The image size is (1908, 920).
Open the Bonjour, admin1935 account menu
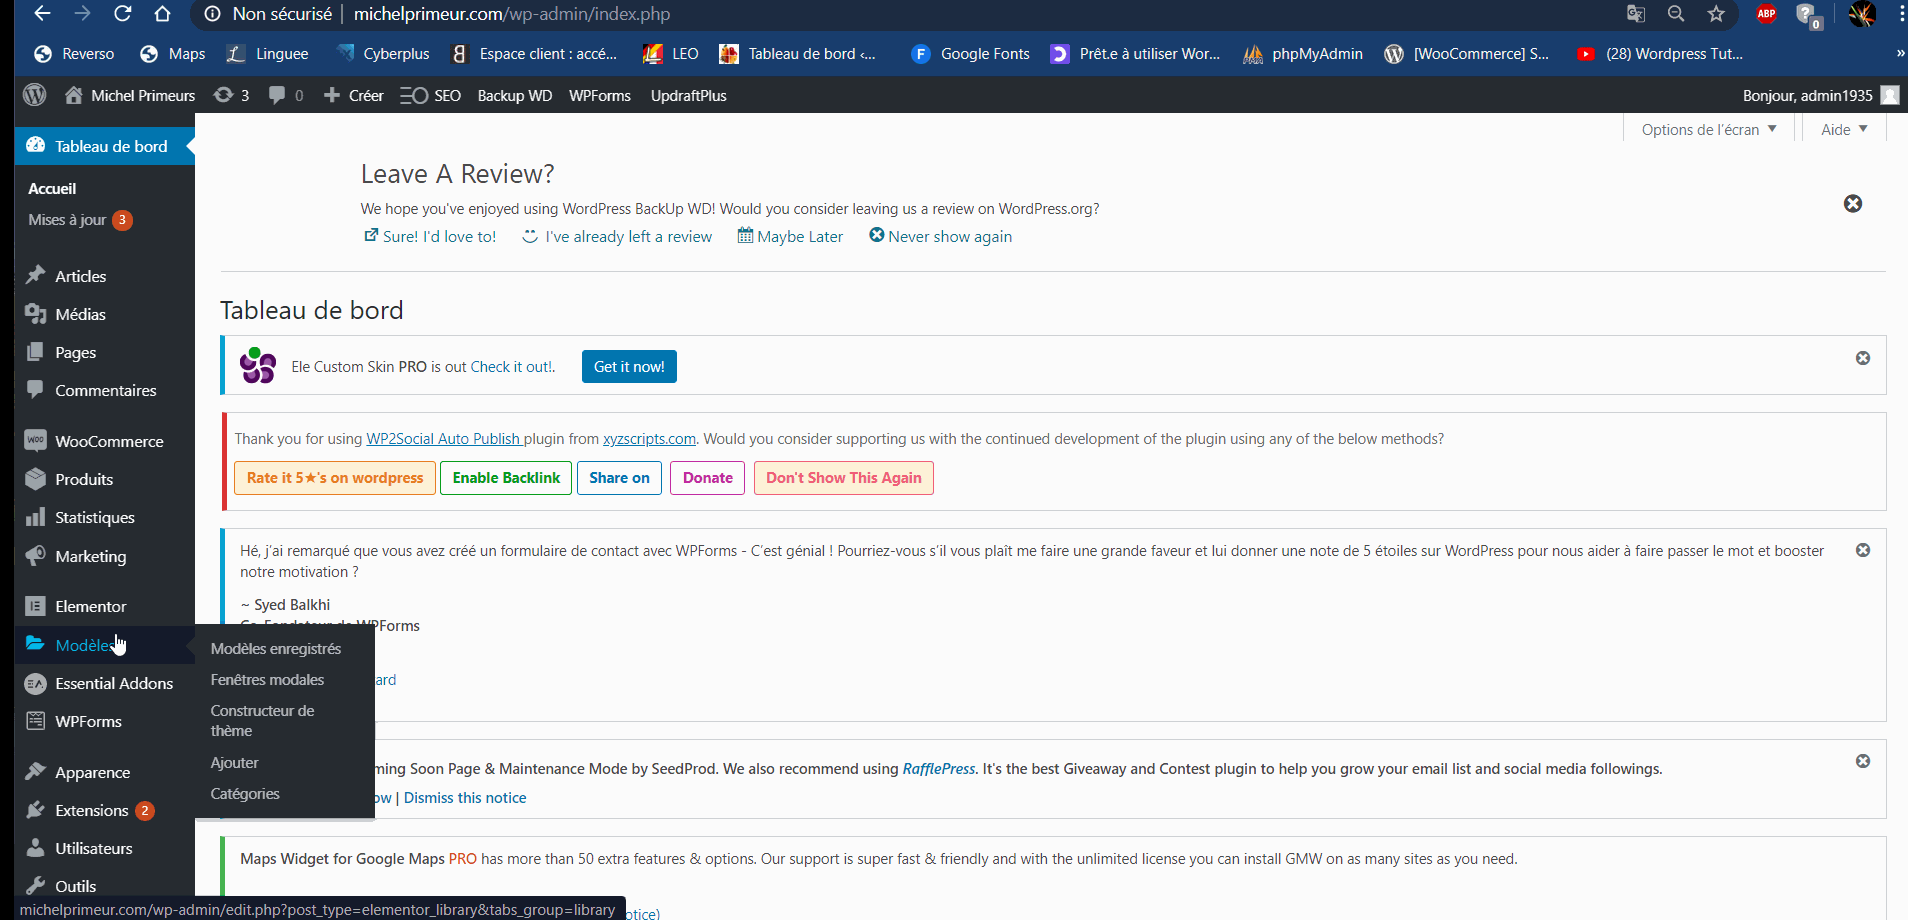(1820, 95)
